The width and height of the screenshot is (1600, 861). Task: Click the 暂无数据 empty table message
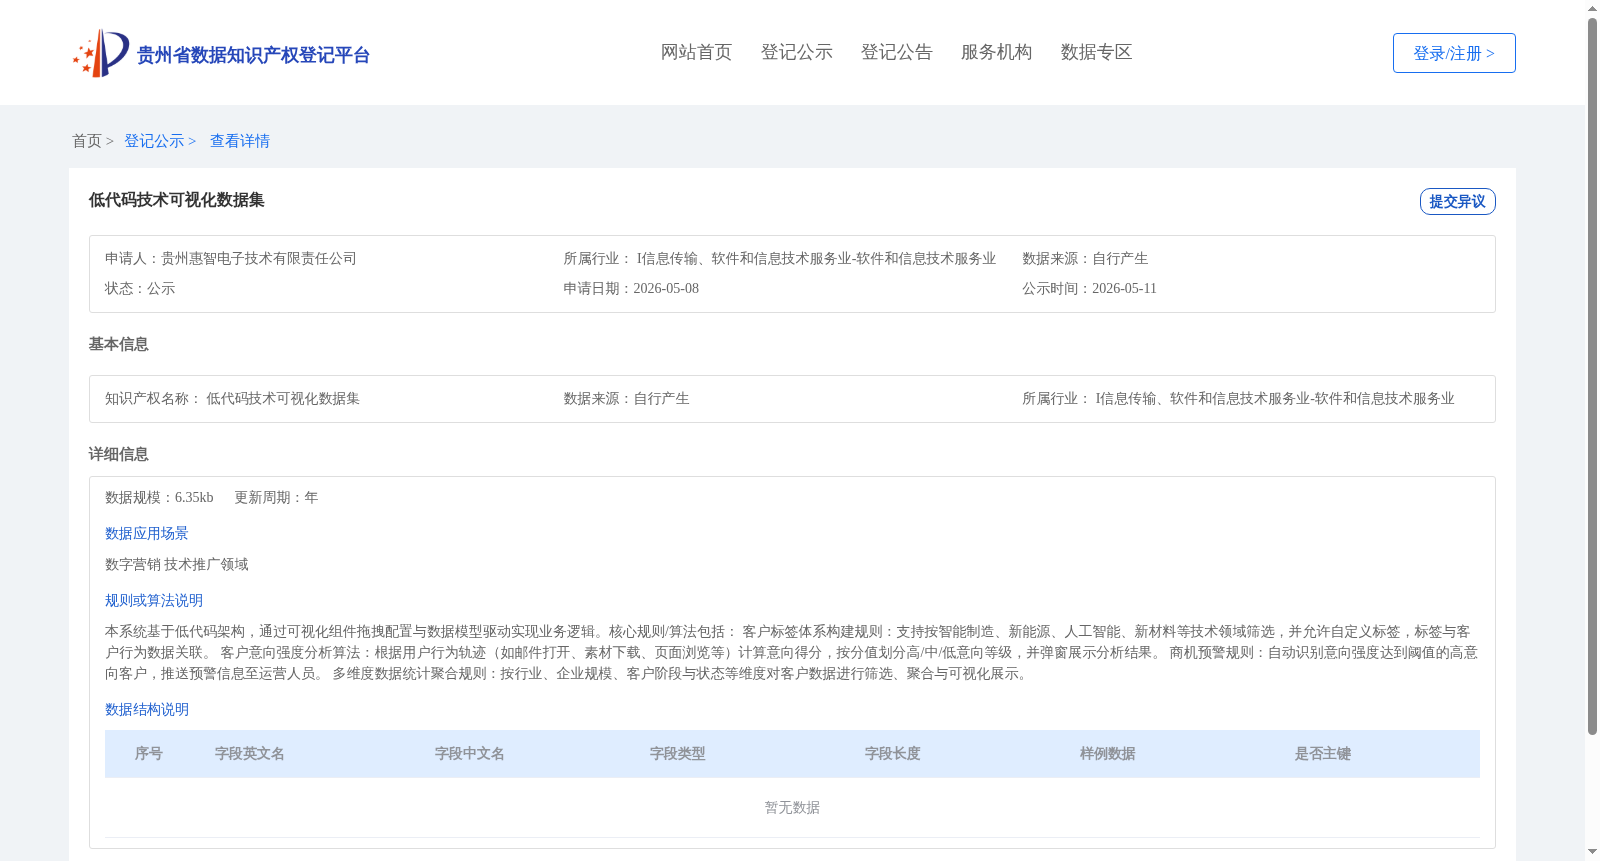[792, 807]
